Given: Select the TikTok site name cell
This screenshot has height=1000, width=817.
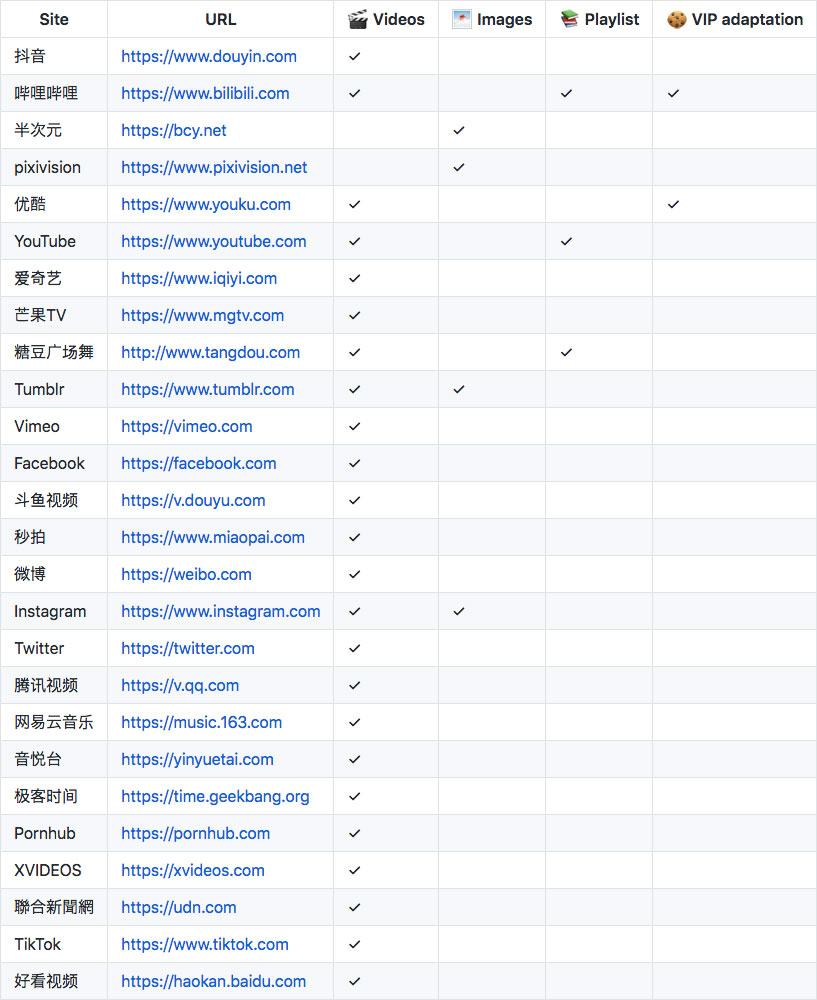Looking at the screenshot, I should (54, 944).
